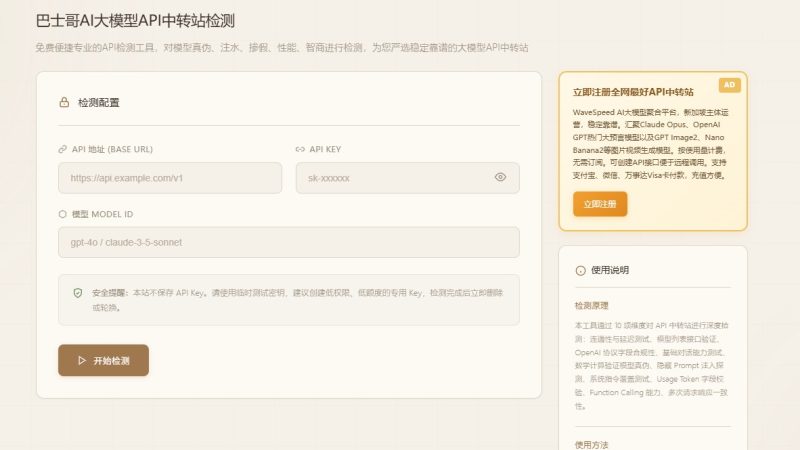
Task: Click the API KEY label text
Action: click(325, 149)
